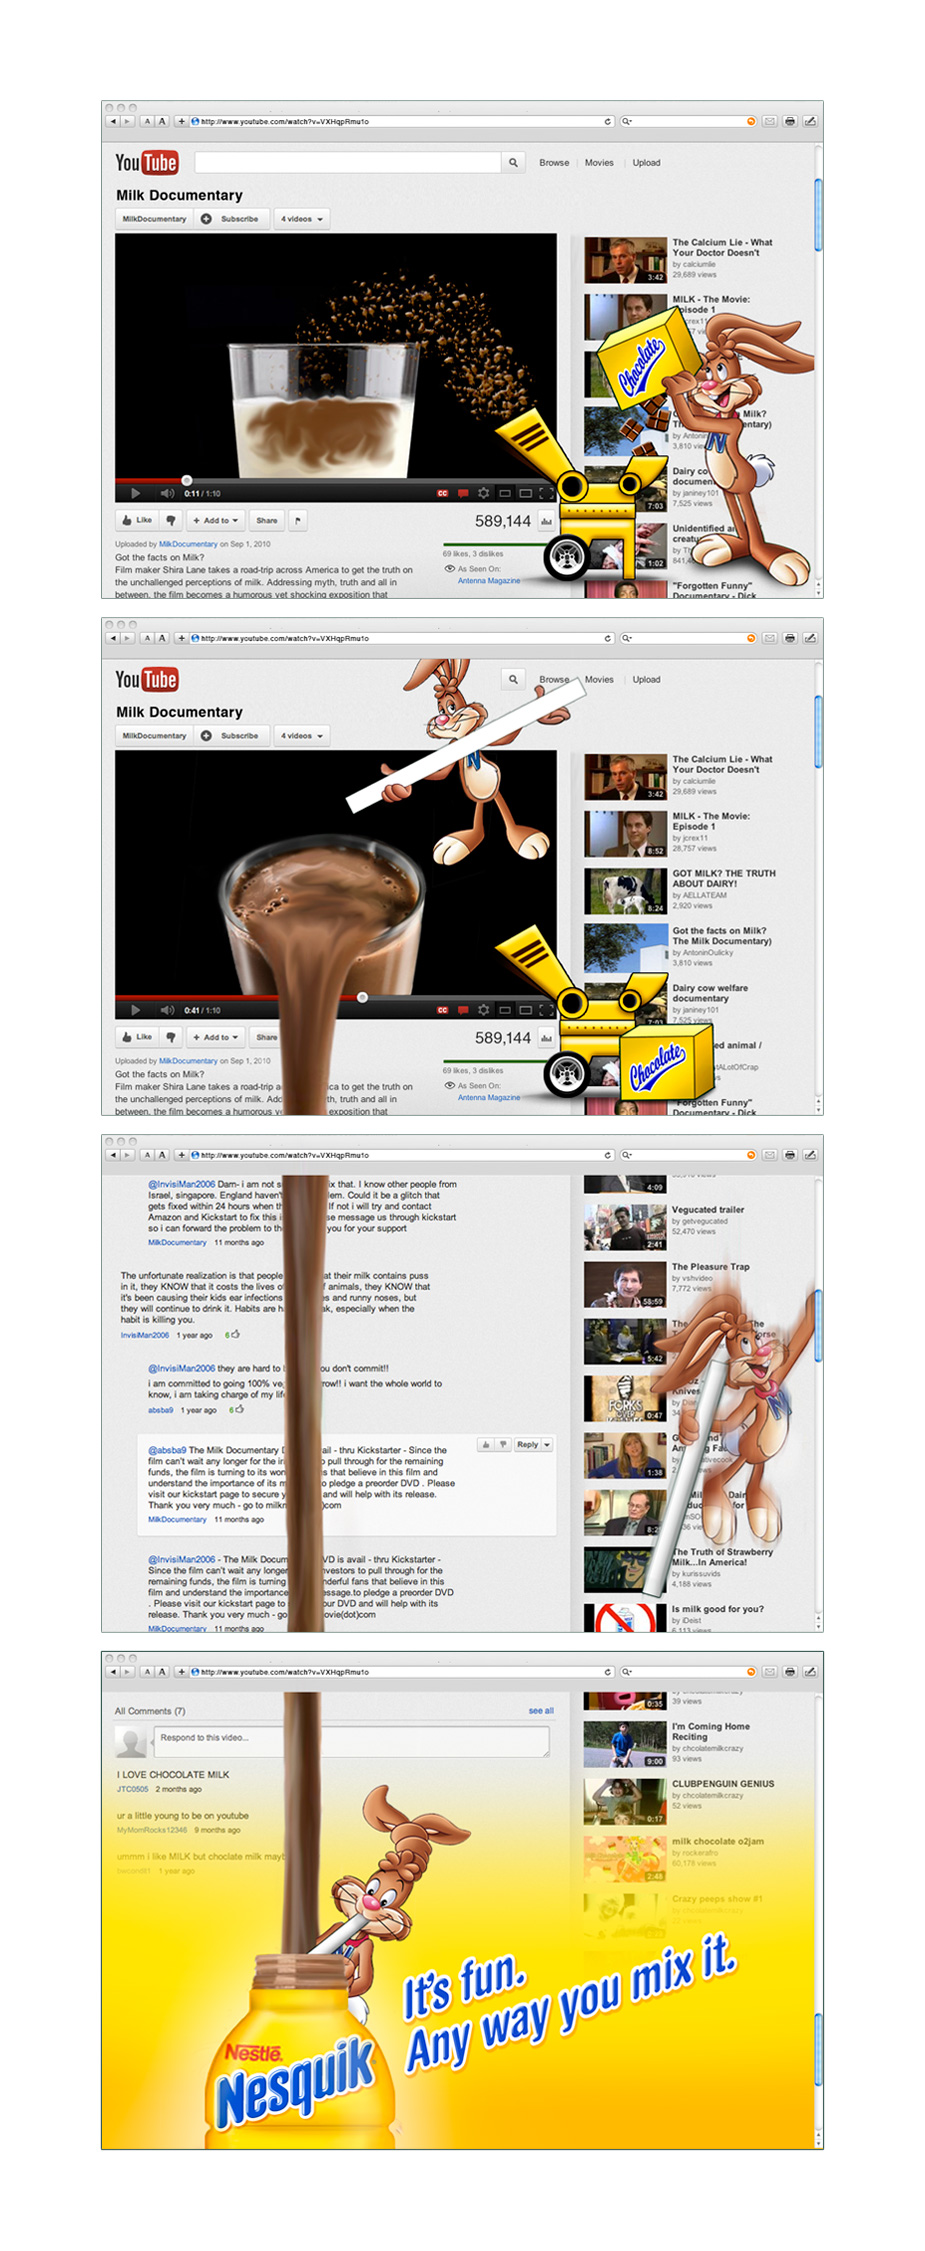Image resolution: width=925 pixels, height=2251 pixels.
Task: Open the Antenna Magazine link in the 0:11 window
Action: pyautogui.click(x=489, y=581)
